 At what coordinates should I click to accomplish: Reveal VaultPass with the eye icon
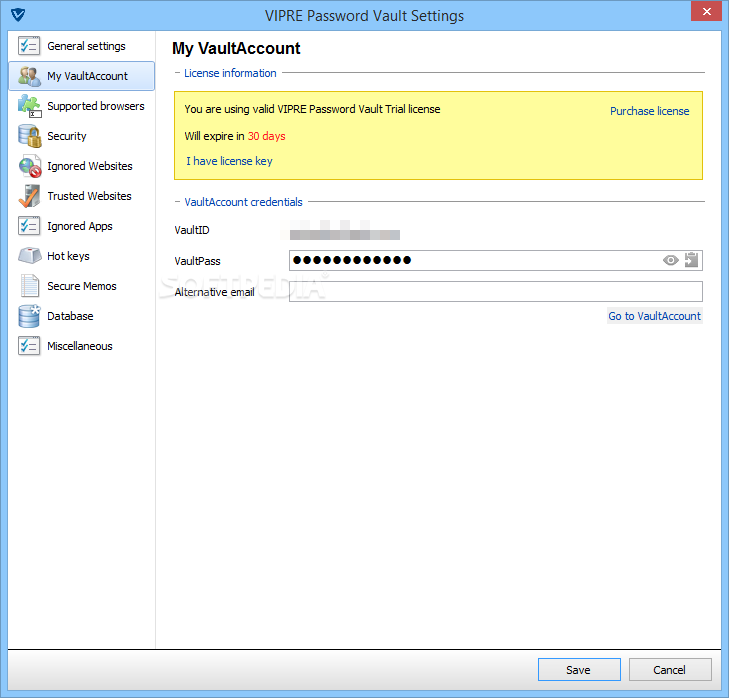670,260
